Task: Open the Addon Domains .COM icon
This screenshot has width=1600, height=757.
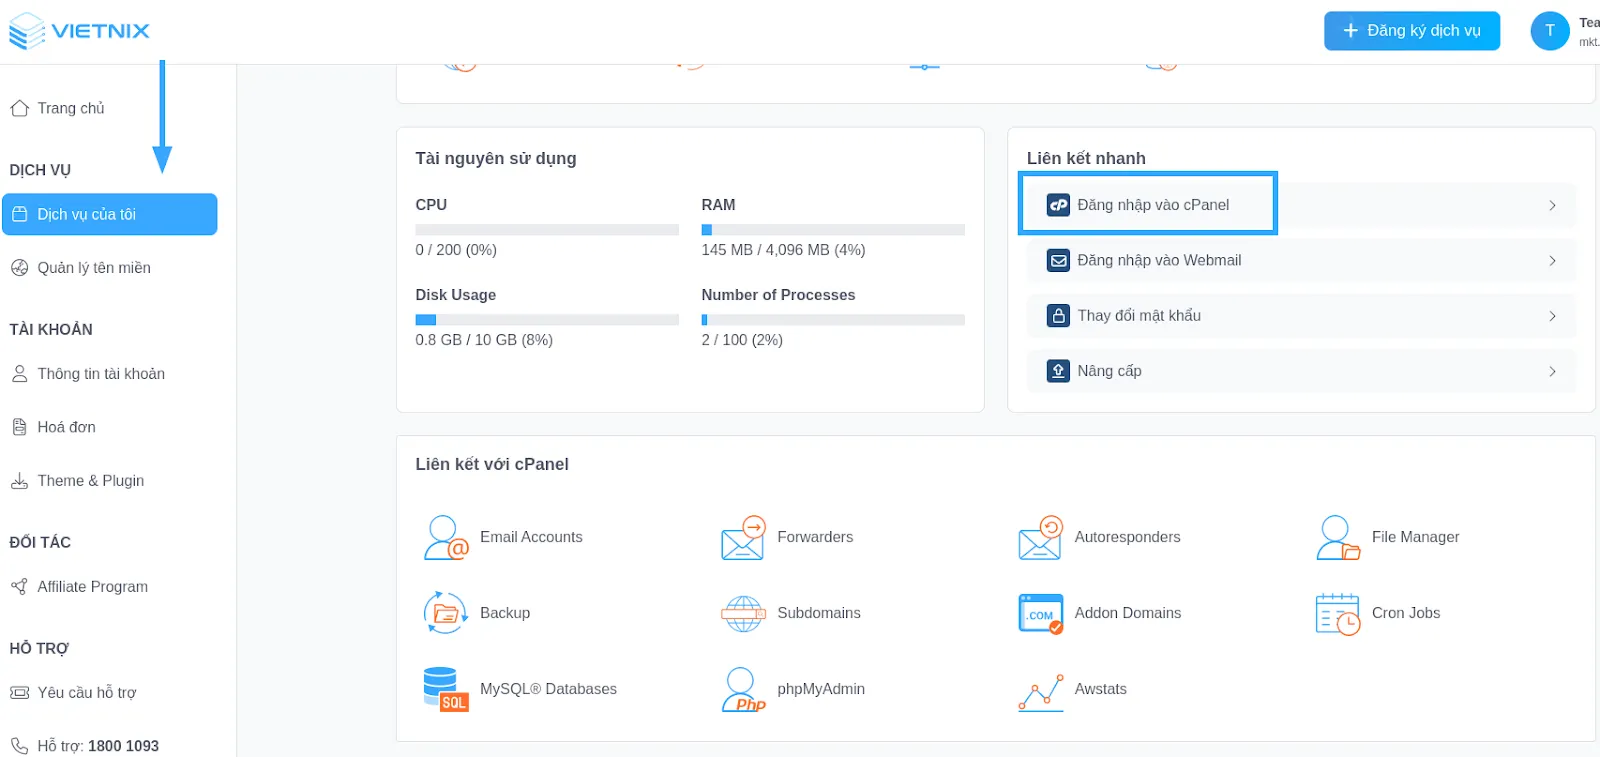Action: pos(1040,613)
